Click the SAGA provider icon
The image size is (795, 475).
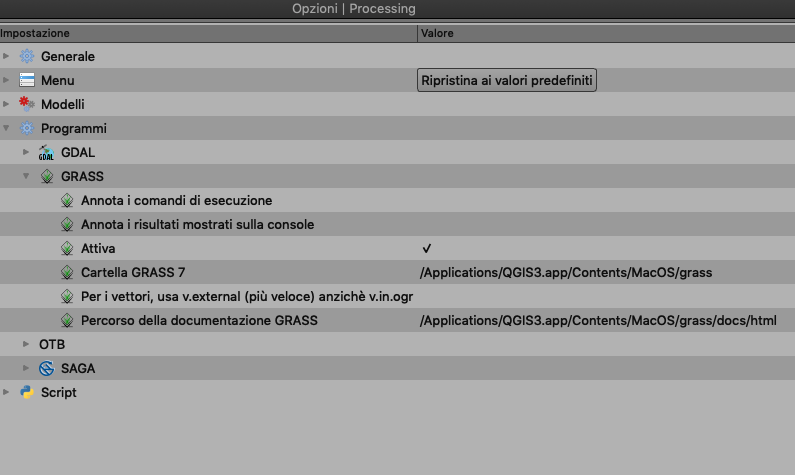[x=47, y=369]
